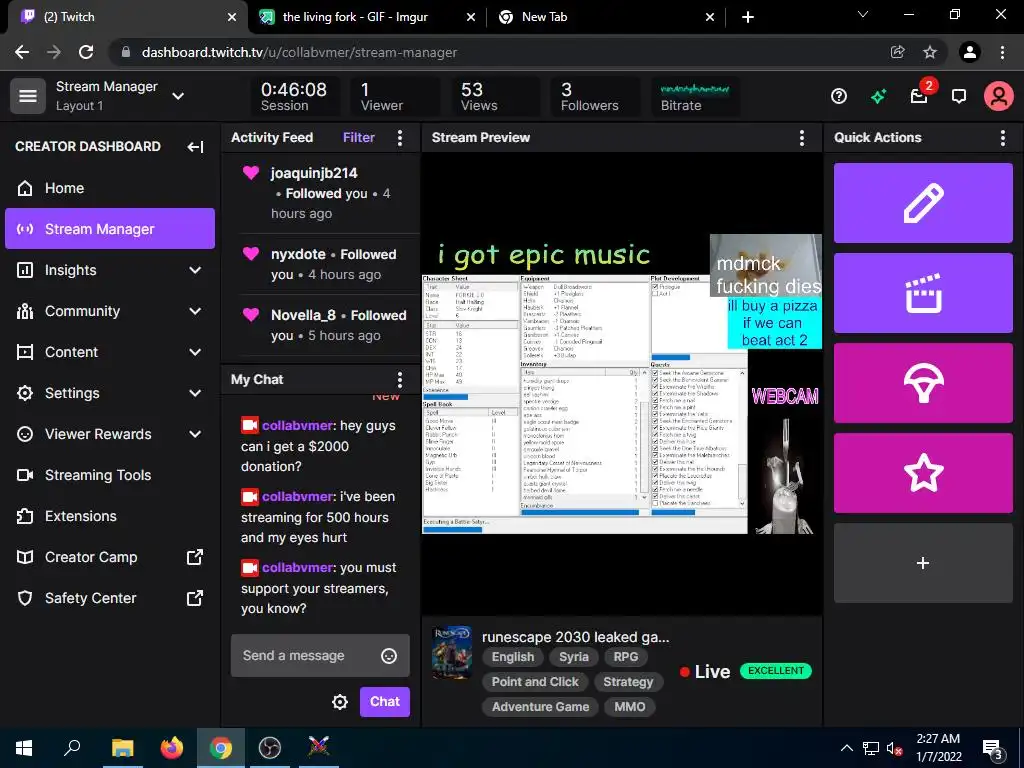Viewport: 1024px width, 768px height.
Task: Open the profile avatar menu
Action: (x=999, y=97)
